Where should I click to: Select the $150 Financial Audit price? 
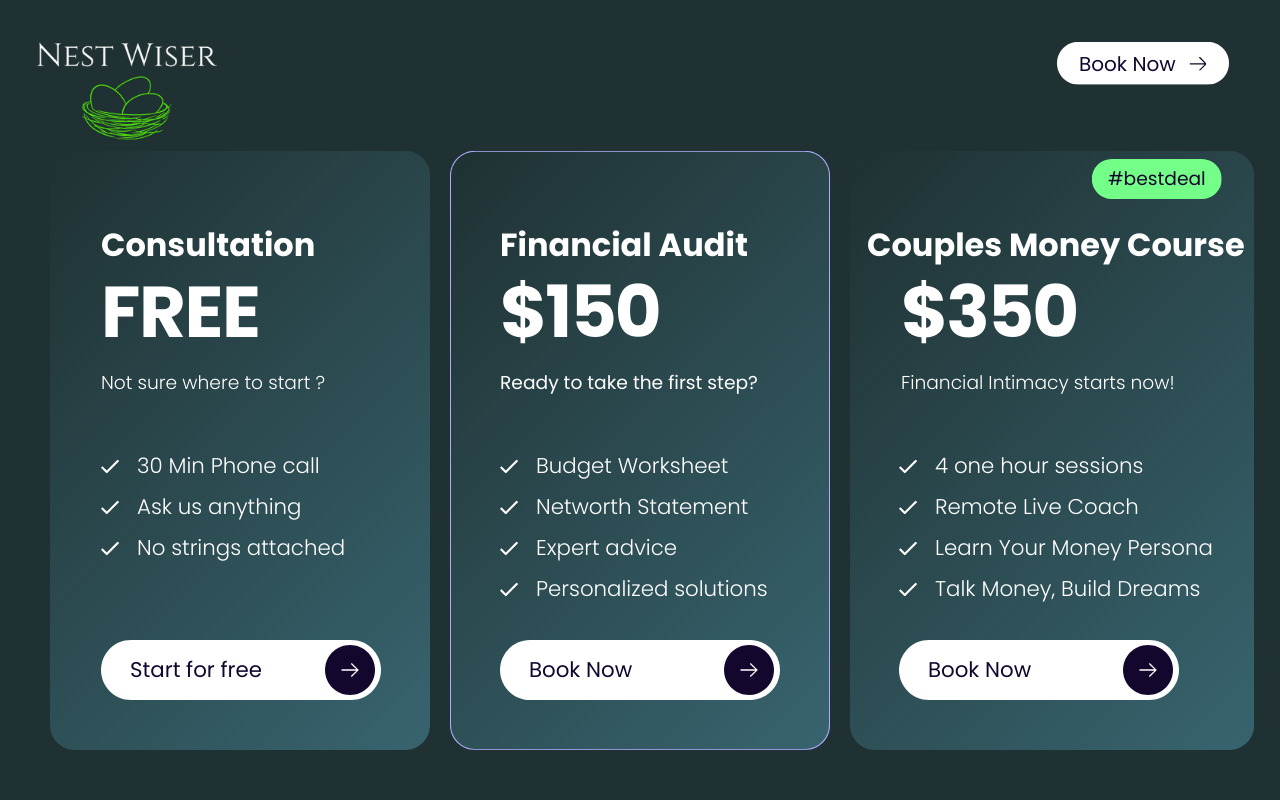(580, 312)
